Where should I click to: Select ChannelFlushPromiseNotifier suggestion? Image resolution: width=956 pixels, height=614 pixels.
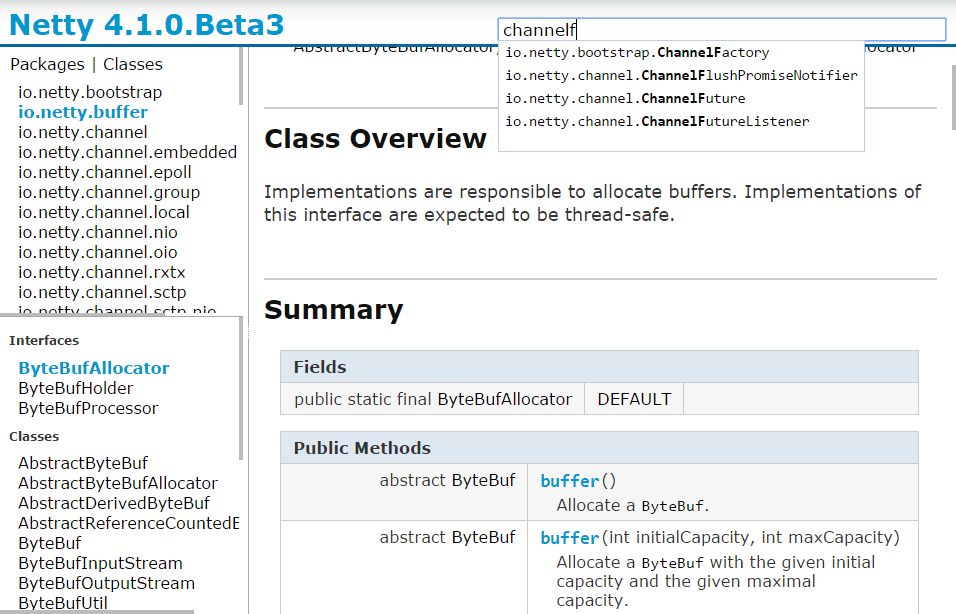[x=681, y=76]
